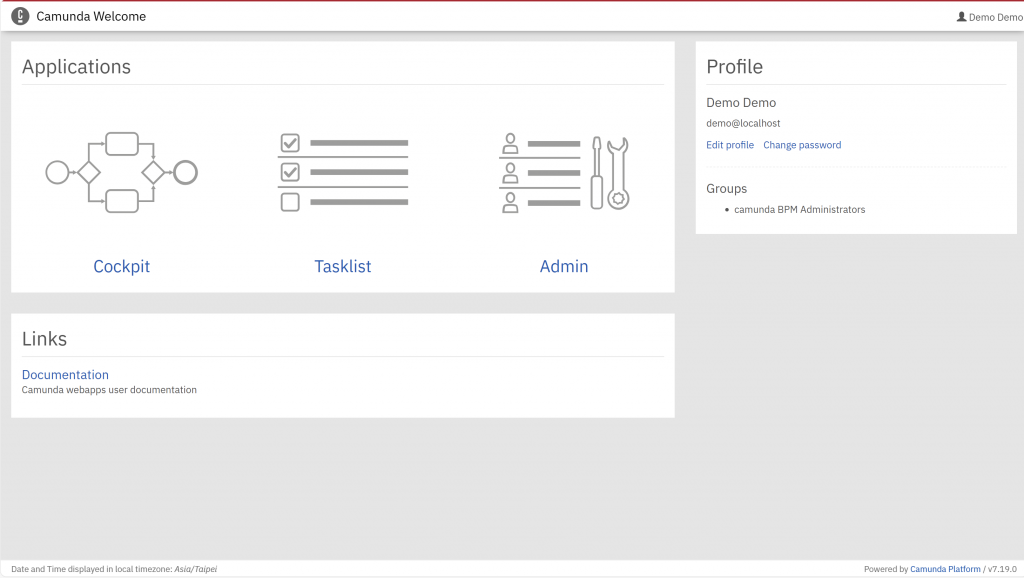
Task: Click the Change password link
Action: [x=802, y=145]
